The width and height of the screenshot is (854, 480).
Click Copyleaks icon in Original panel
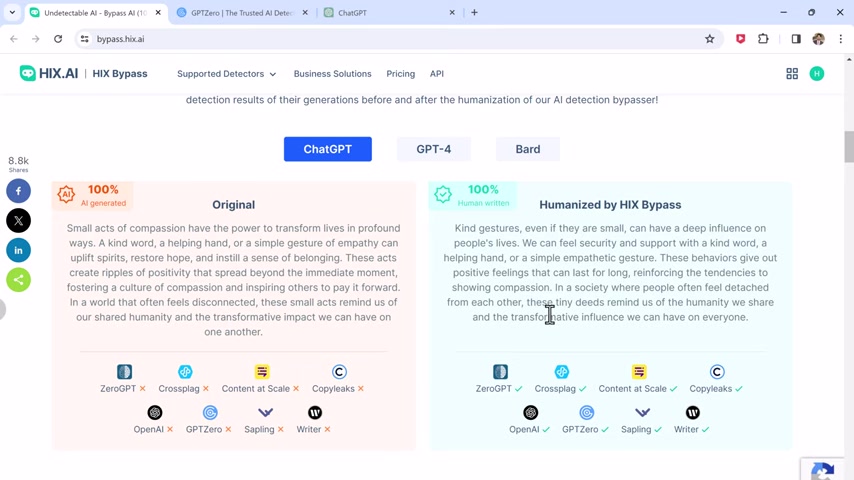coord(339,372)
